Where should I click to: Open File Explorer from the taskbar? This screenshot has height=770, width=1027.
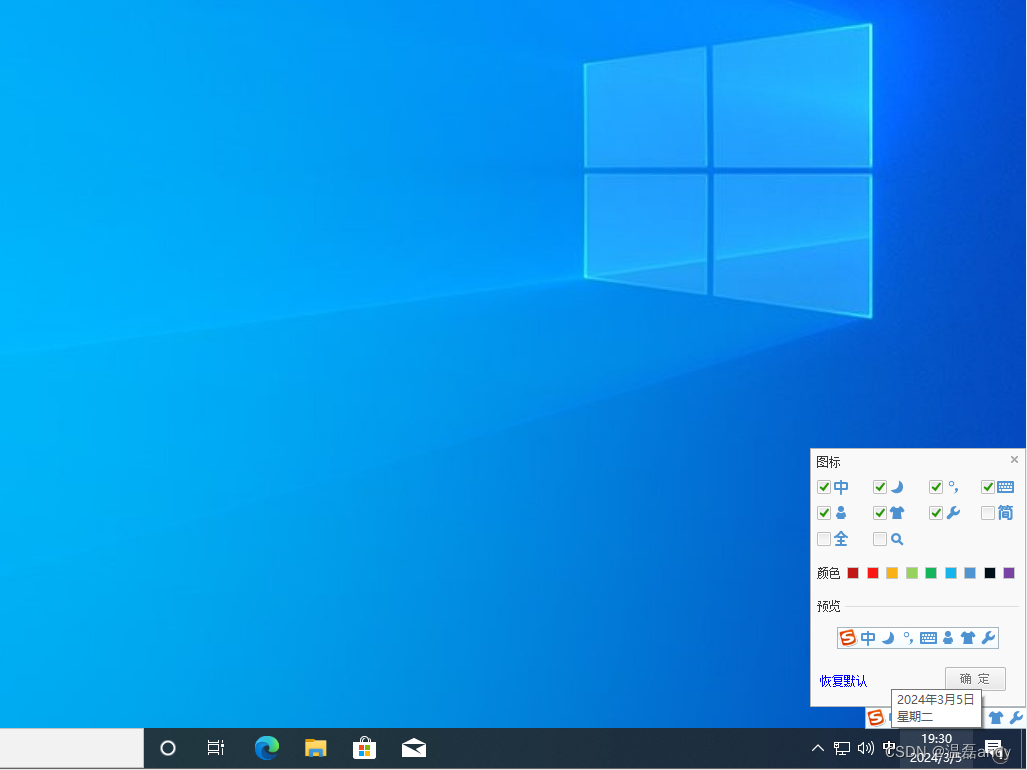click(x=315, y=748)
